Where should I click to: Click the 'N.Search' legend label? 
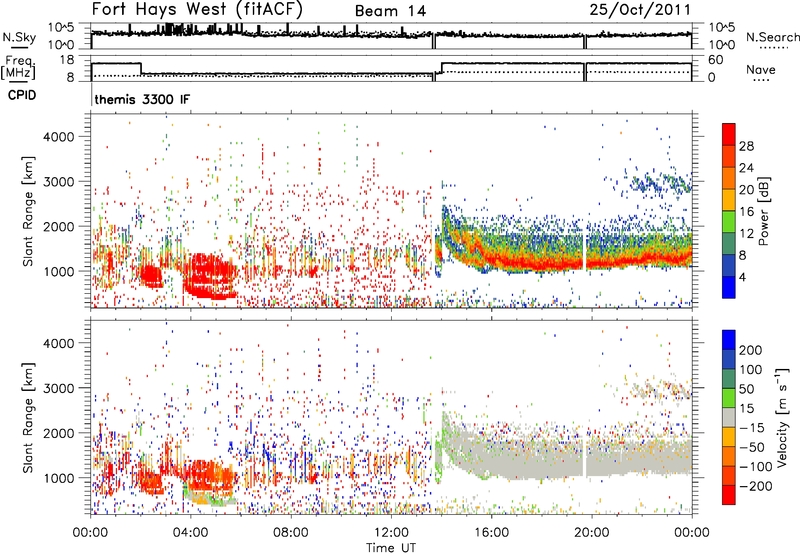point(772,37)
